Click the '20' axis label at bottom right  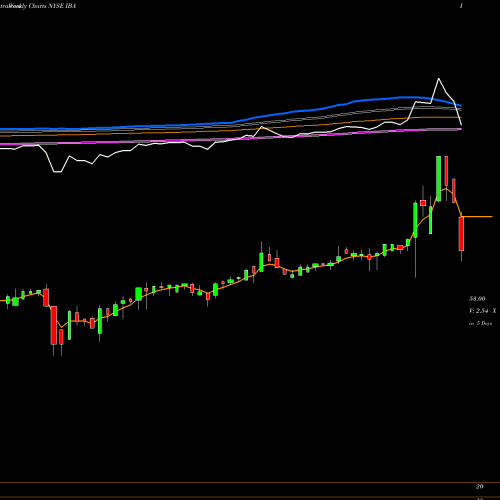[479, 486]
